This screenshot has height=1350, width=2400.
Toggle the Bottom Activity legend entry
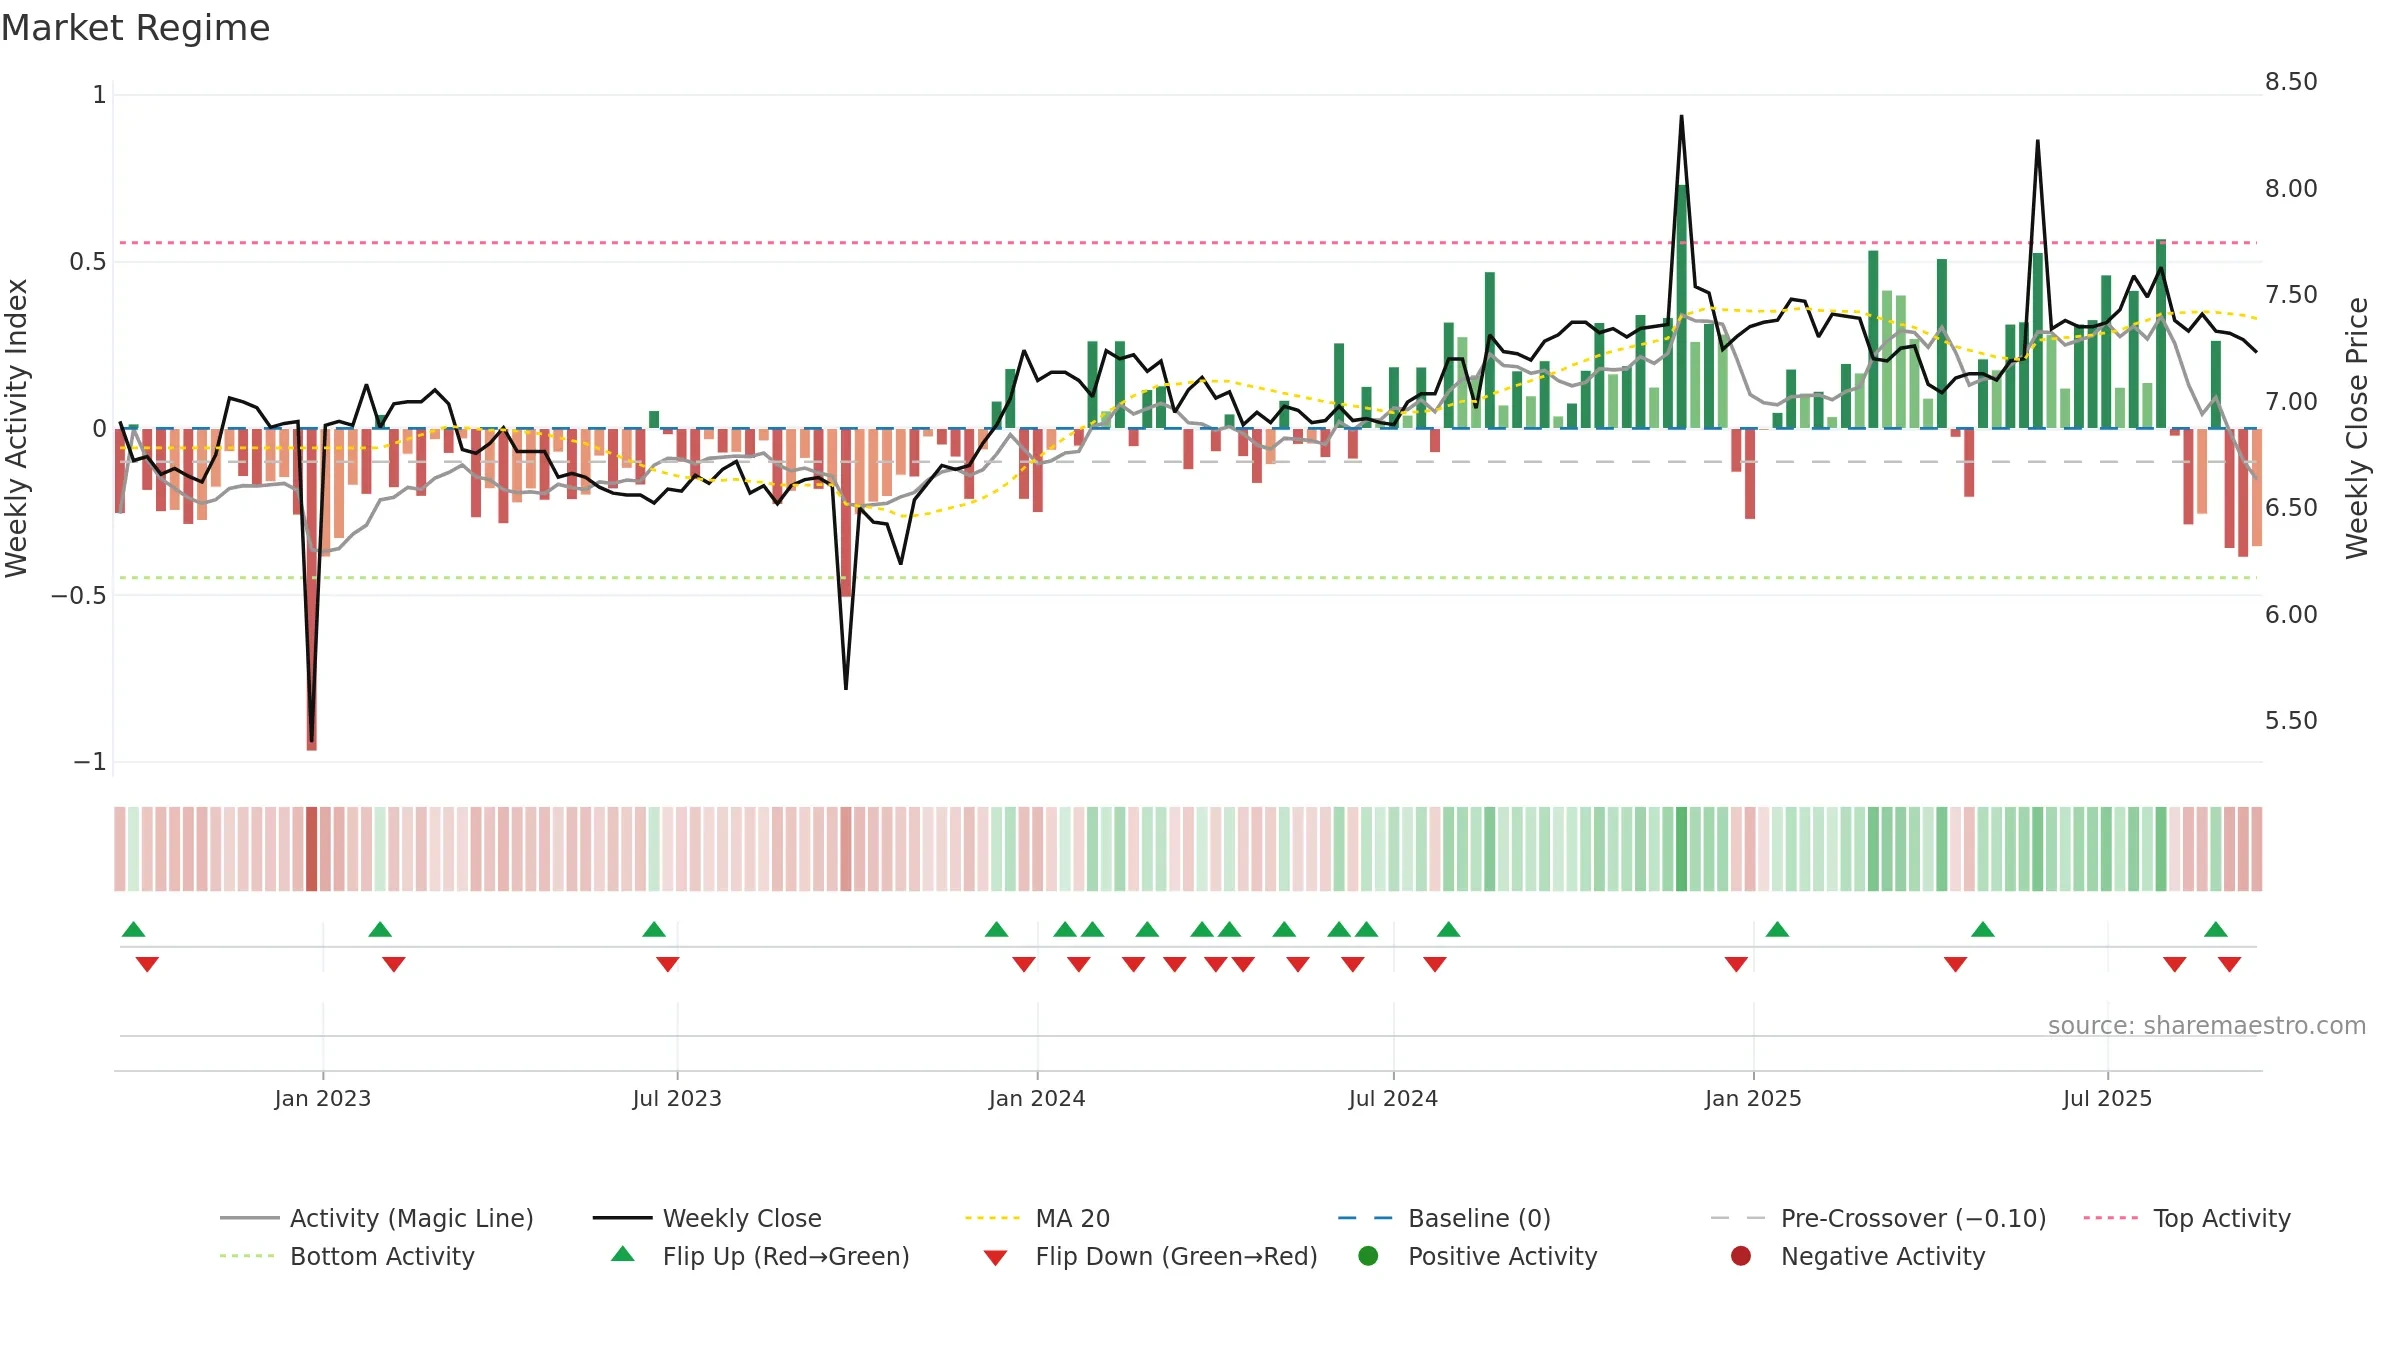[x=347, y=1256]
